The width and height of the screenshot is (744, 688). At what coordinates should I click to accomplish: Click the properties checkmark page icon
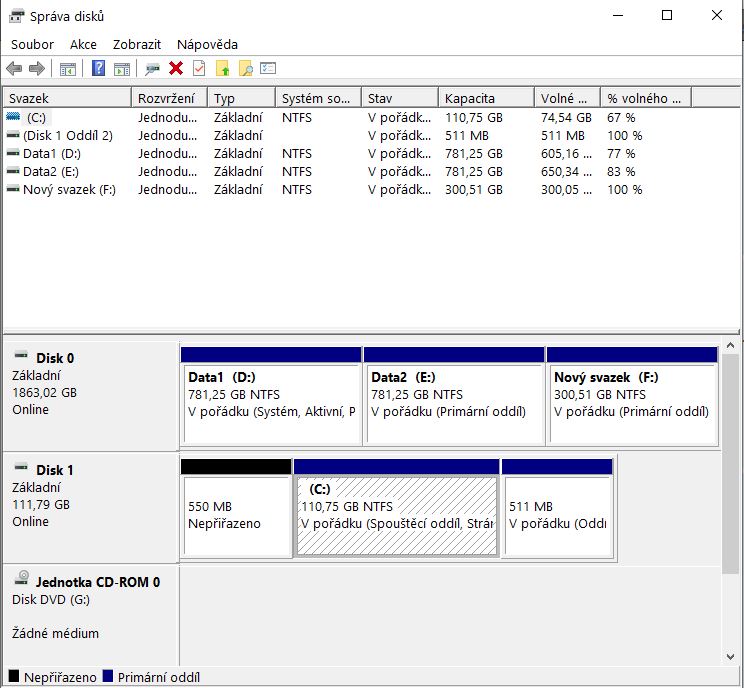(199, 68)
